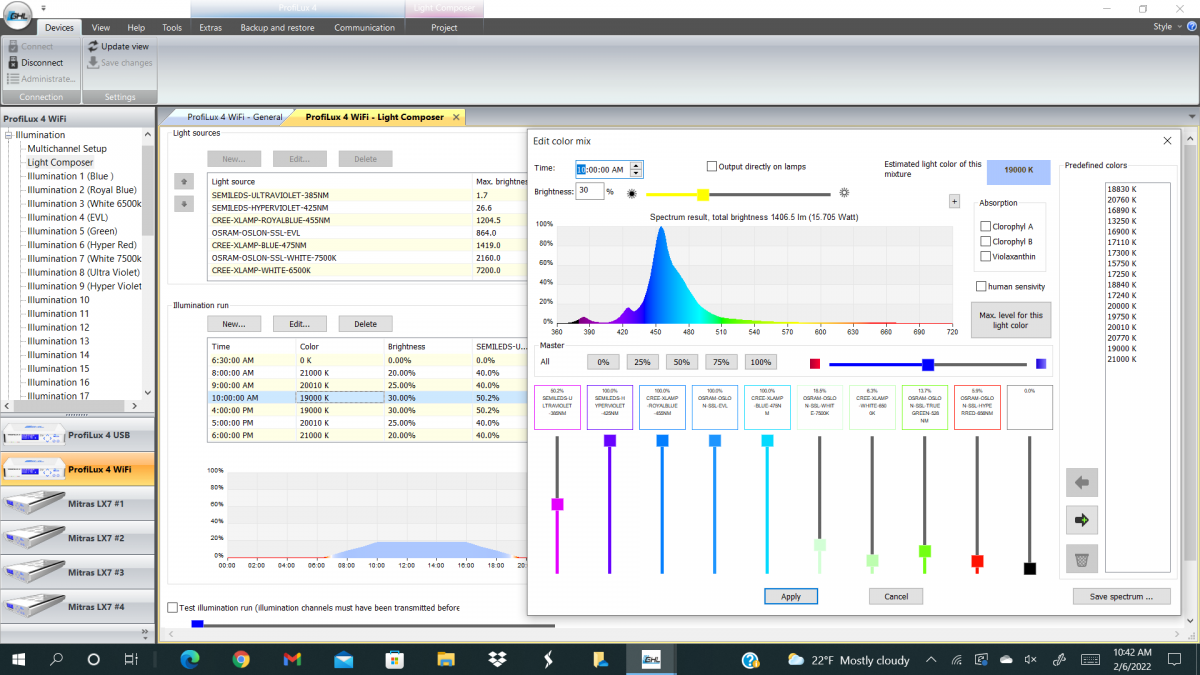Click the small plus button above Absorption

pos(954,201)
